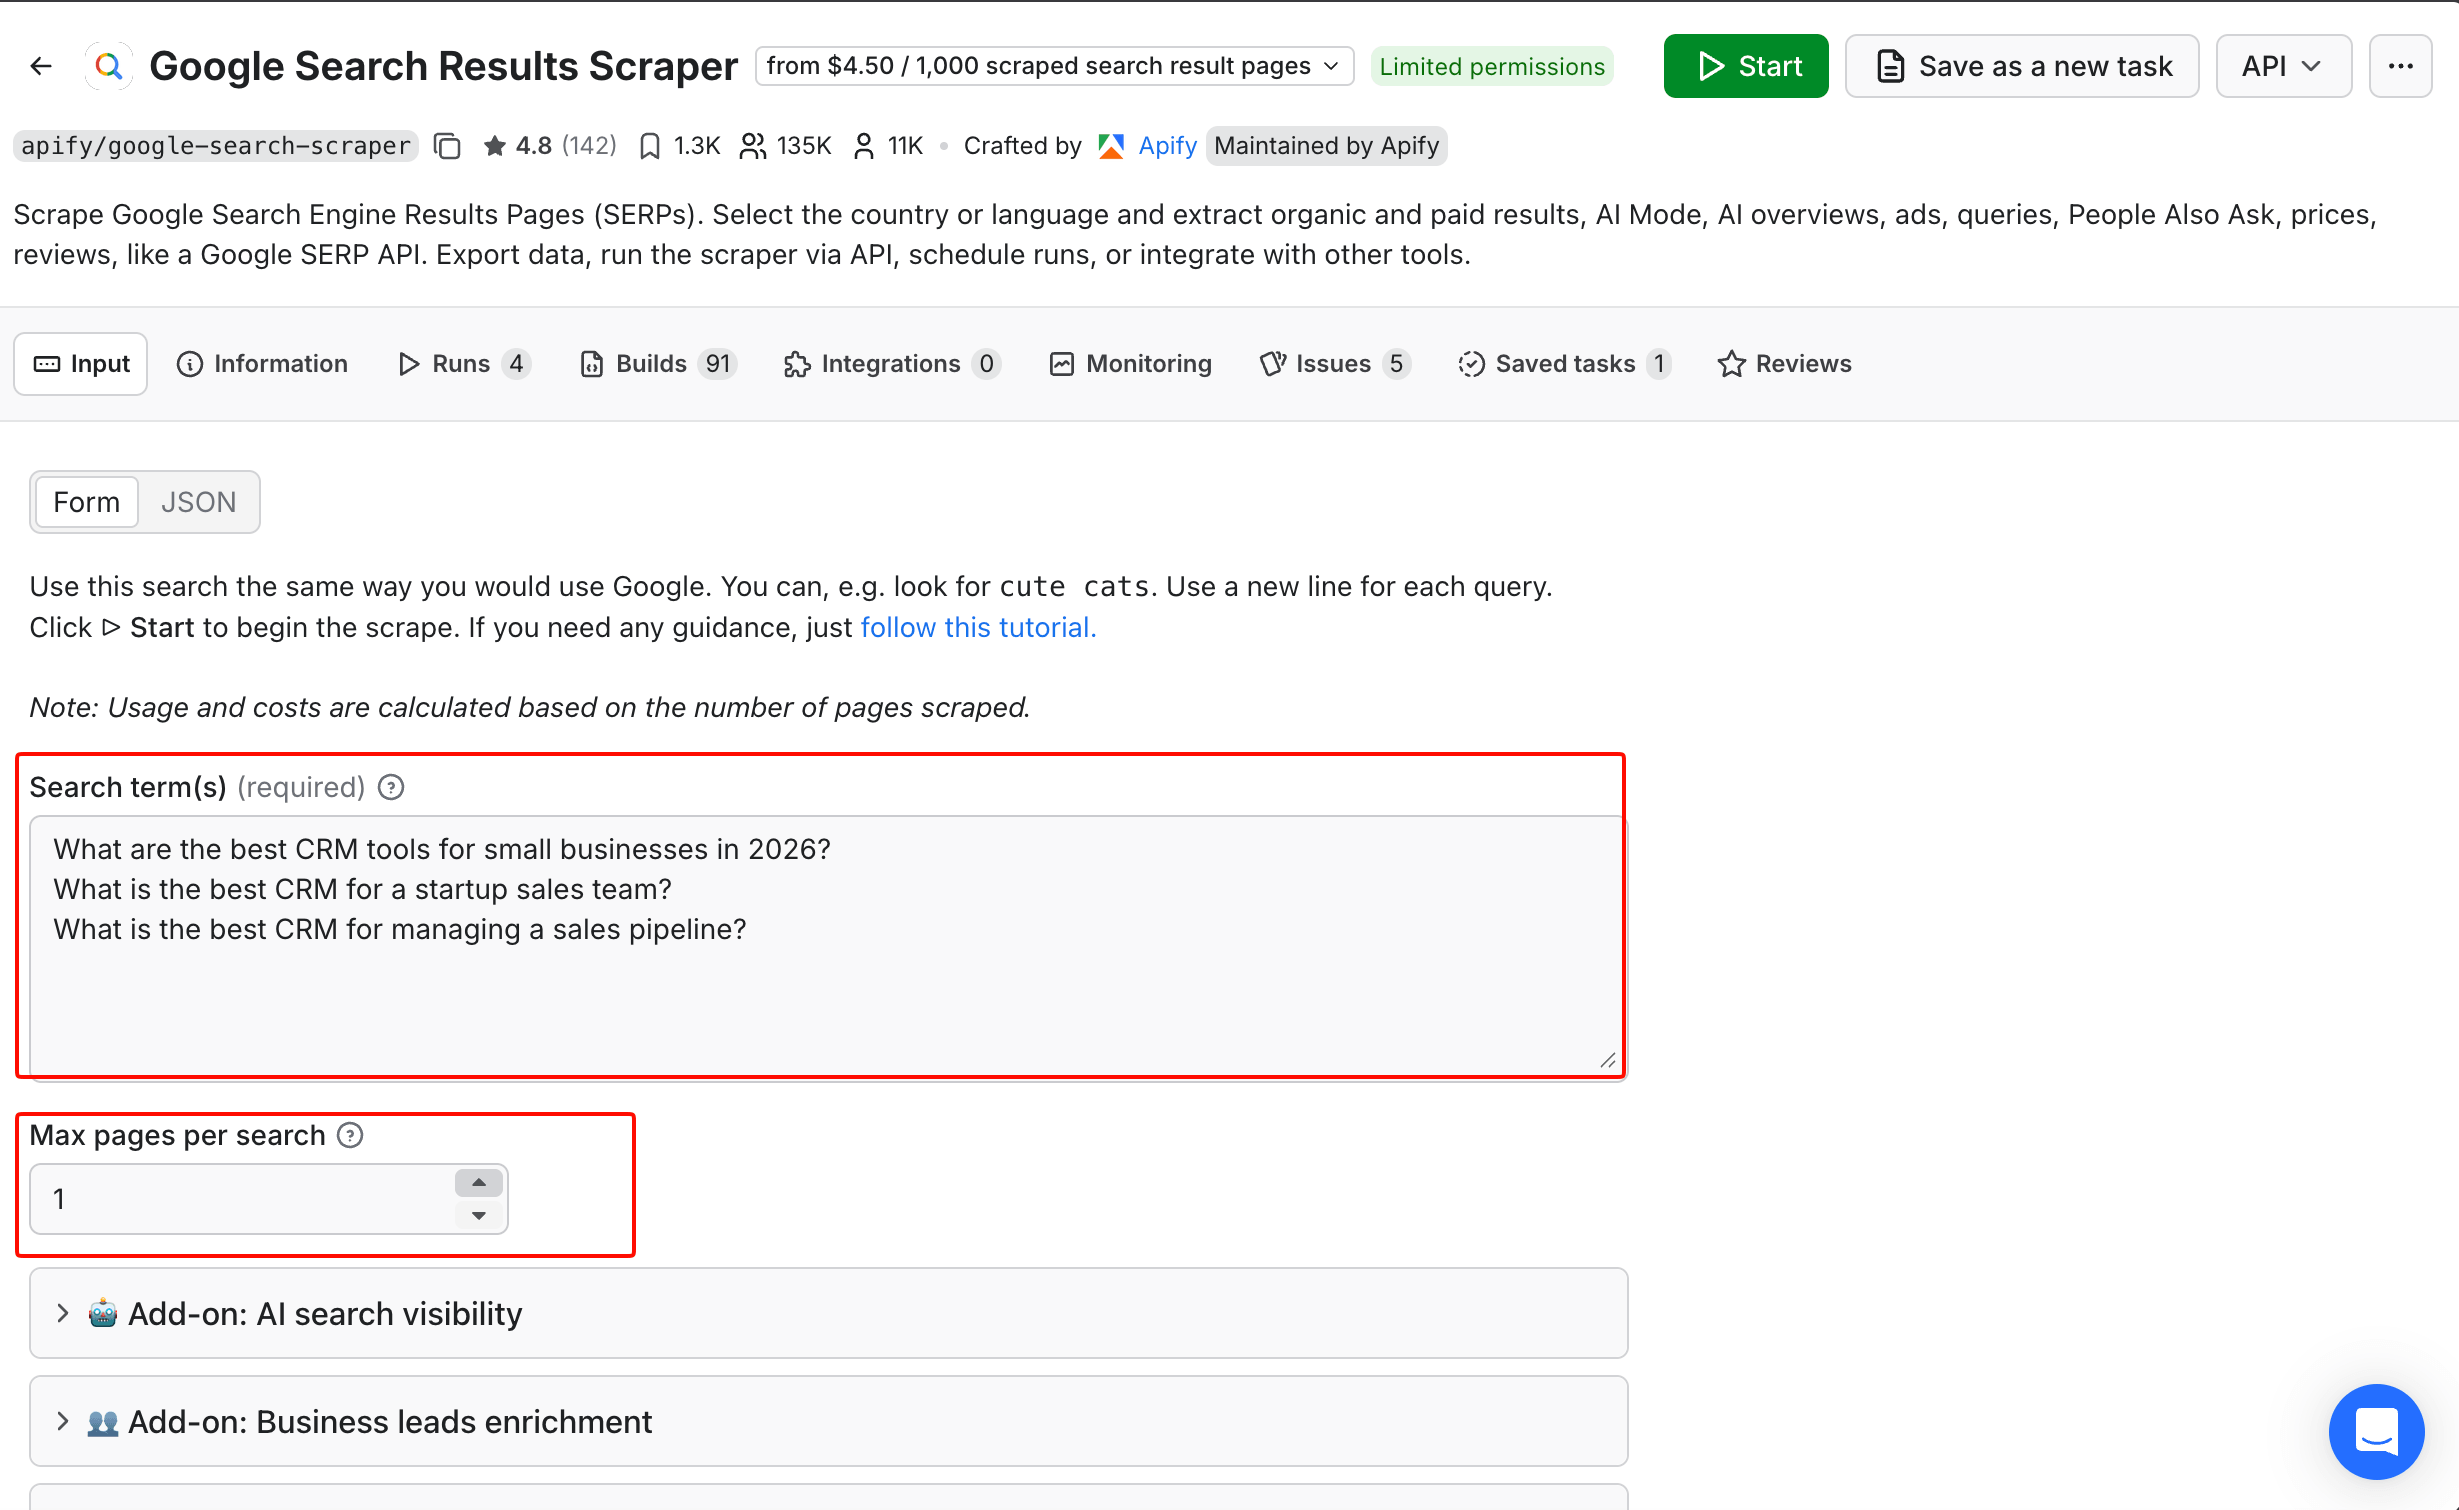Open help for Search term(s) field

(x=391, y=788)
